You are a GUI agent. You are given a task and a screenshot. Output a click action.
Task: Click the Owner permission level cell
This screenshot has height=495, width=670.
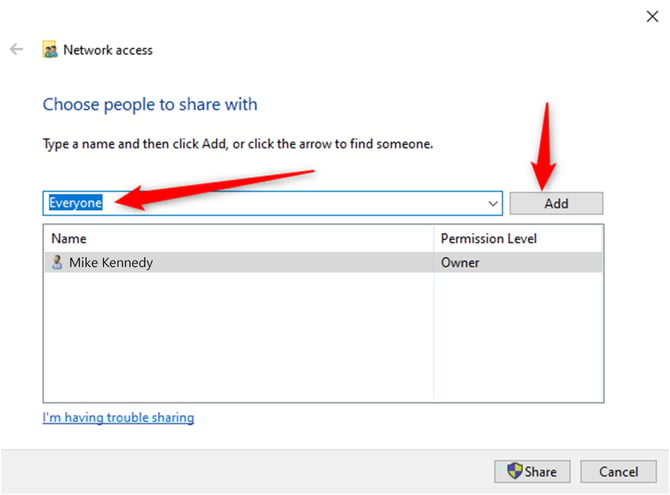(x=461, y=262)
